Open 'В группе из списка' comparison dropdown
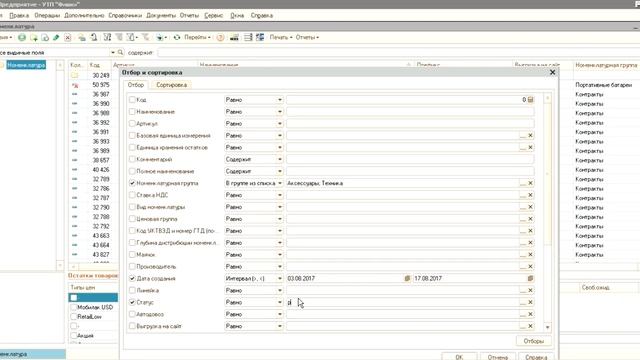 pyautogui.click(x=280, y=183)
